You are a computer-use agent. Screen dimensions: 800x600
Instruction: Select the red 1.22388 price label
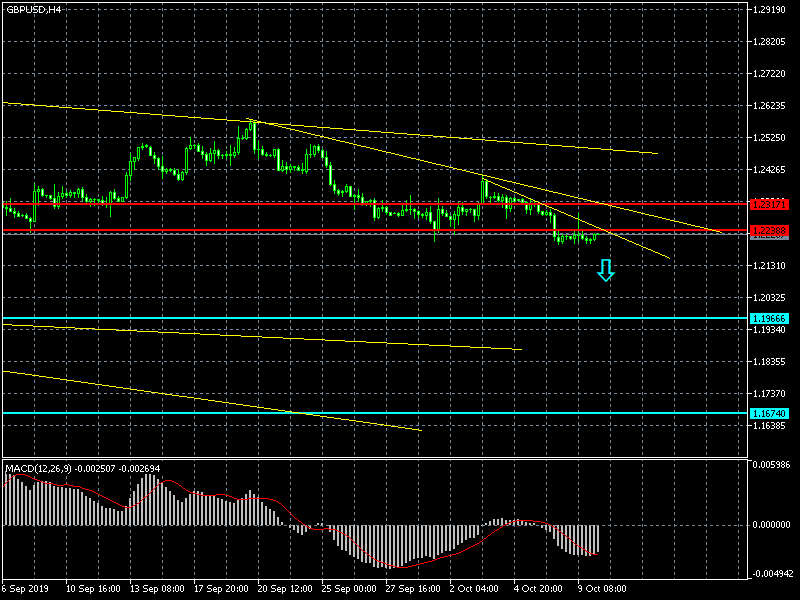(x=769, y=231)
